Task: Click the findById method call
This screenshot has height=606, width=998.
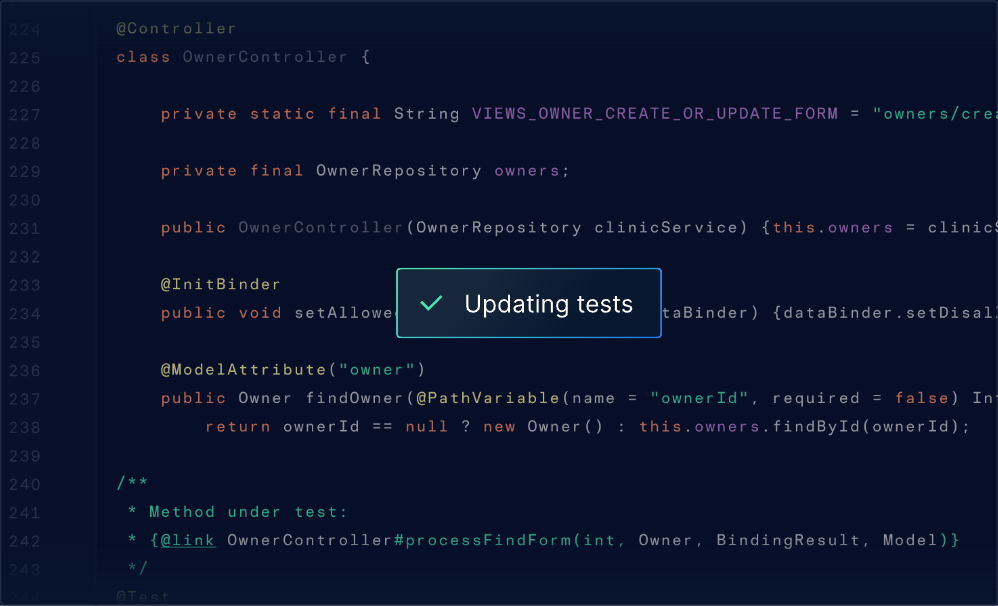Action: (815, 426)
